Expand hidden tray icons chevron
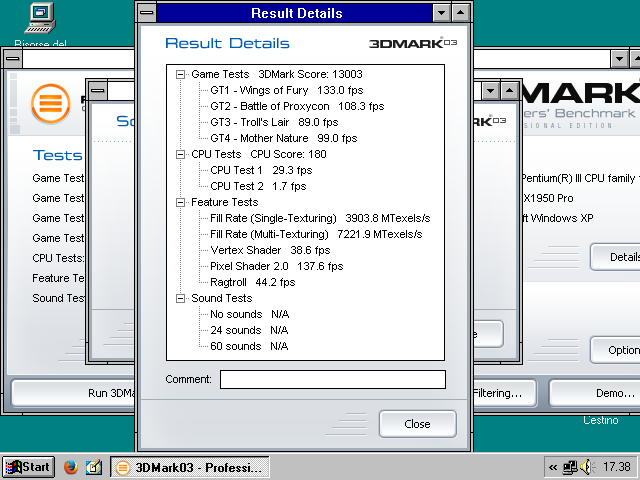This screenshot has height=480, width=640. pos(553,467)
